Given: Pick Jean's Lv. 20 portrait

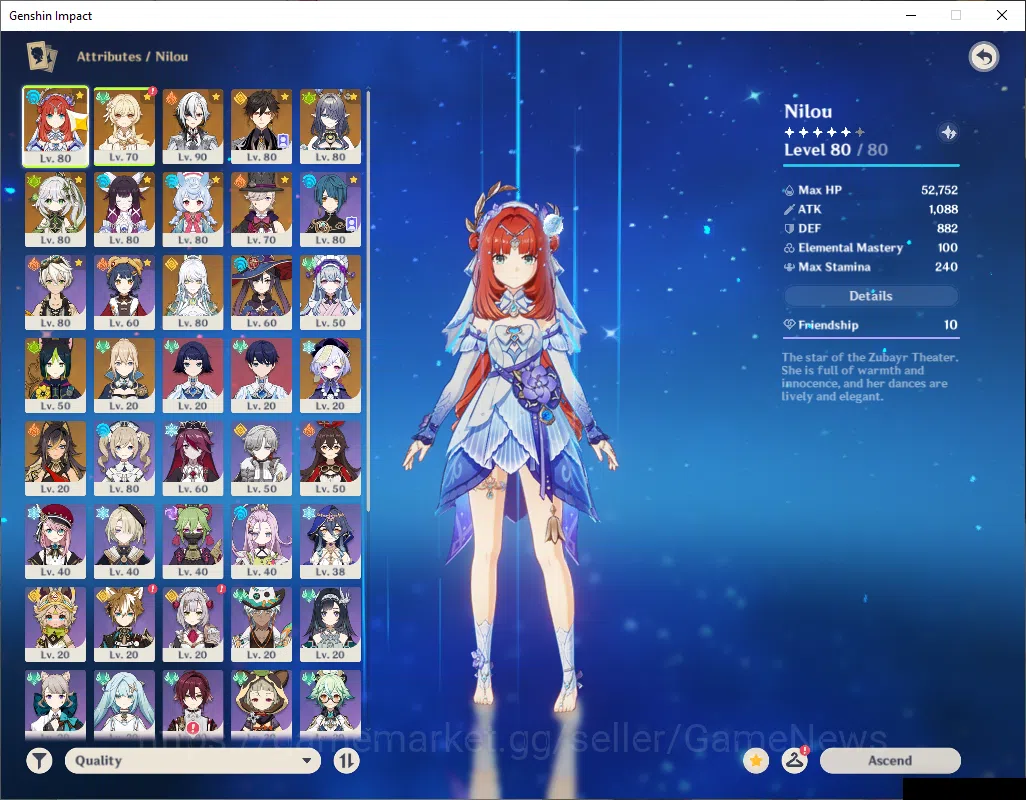Looking at the screenshot, I should (x=124, y=375).
